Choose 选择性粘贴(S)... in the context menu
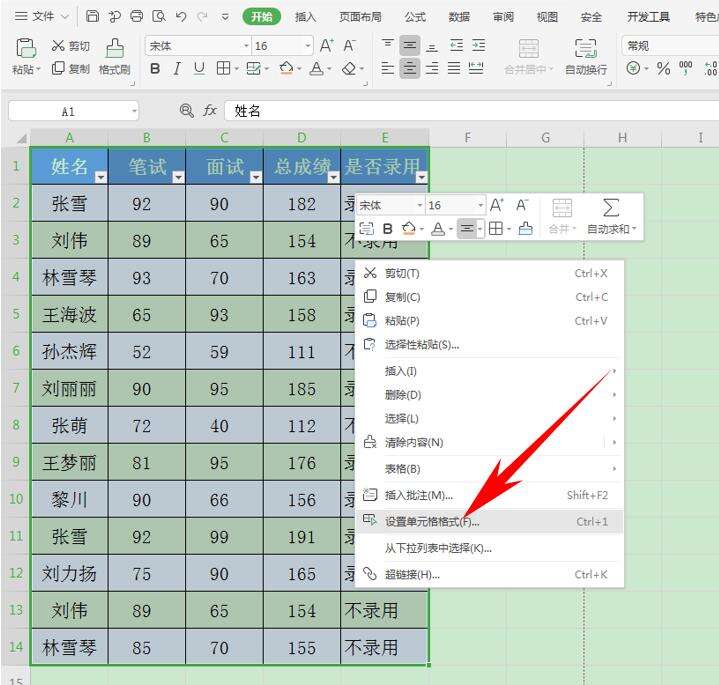 pos(422,344)
